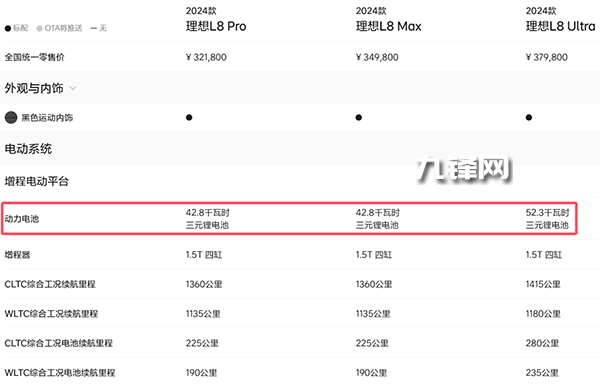The image size is (600, 384).
Task: Click the OTA将推送 legend gray dot
Action: point(39,28)
